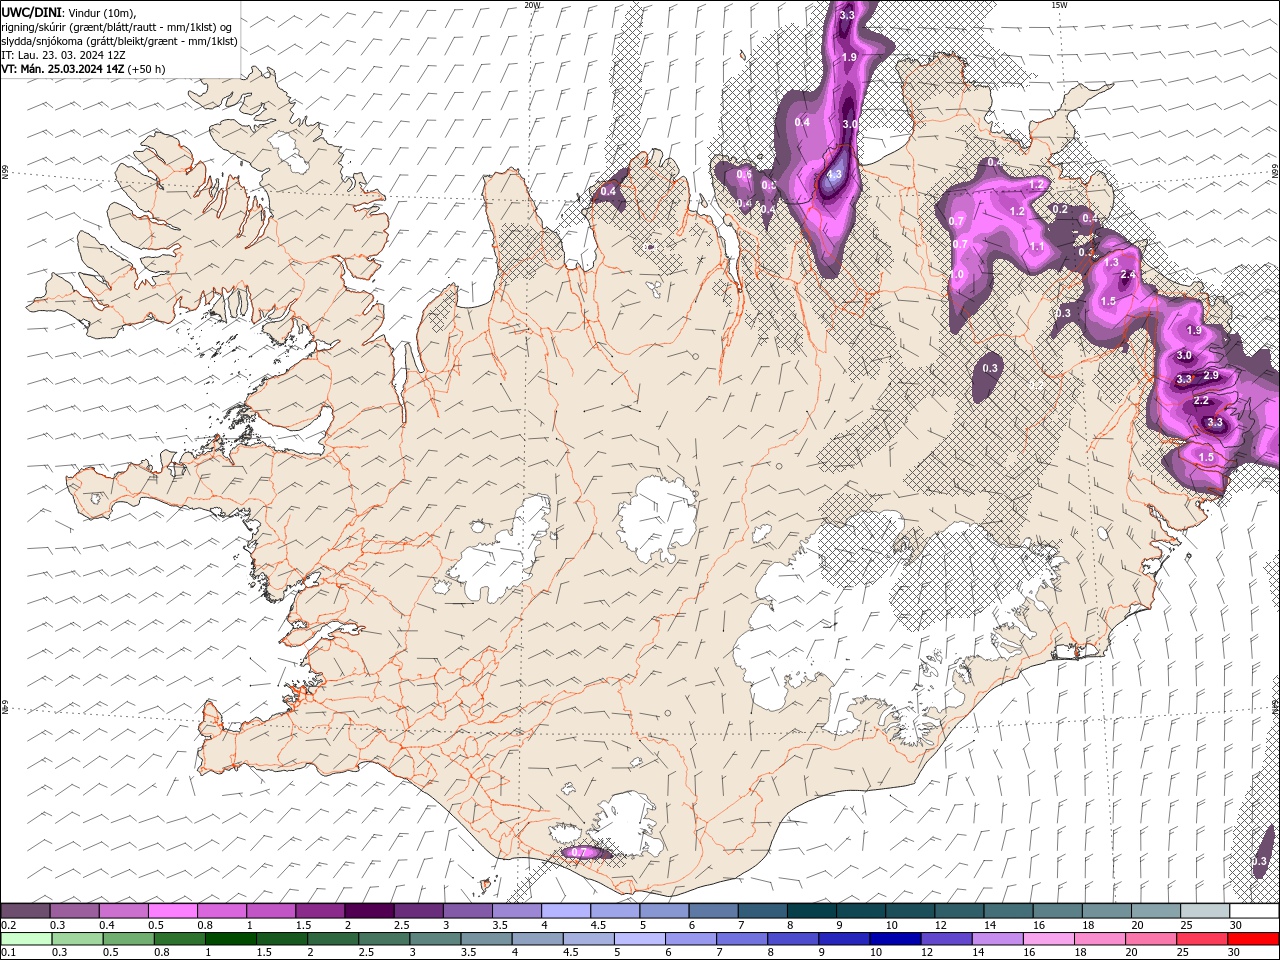
Task: Select pale grey 25 swatch in upper legend bar
Action: pyautogui.click(x=1205, y=911)
